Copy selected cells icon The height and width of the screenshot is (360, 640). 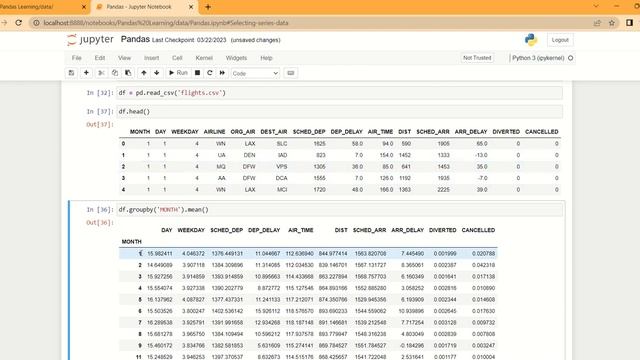(115, 73)
